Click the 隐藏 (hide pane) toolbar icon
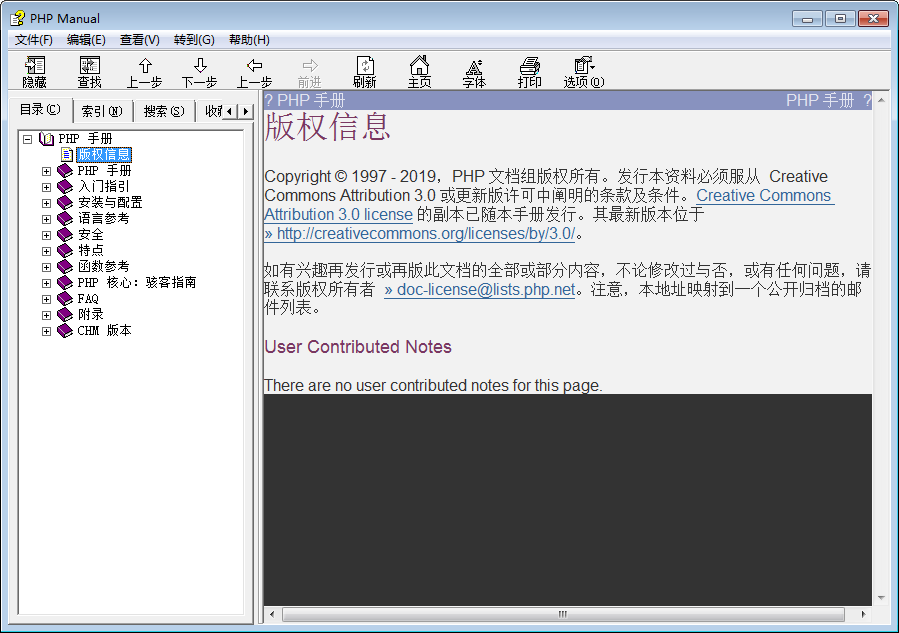 35,66
